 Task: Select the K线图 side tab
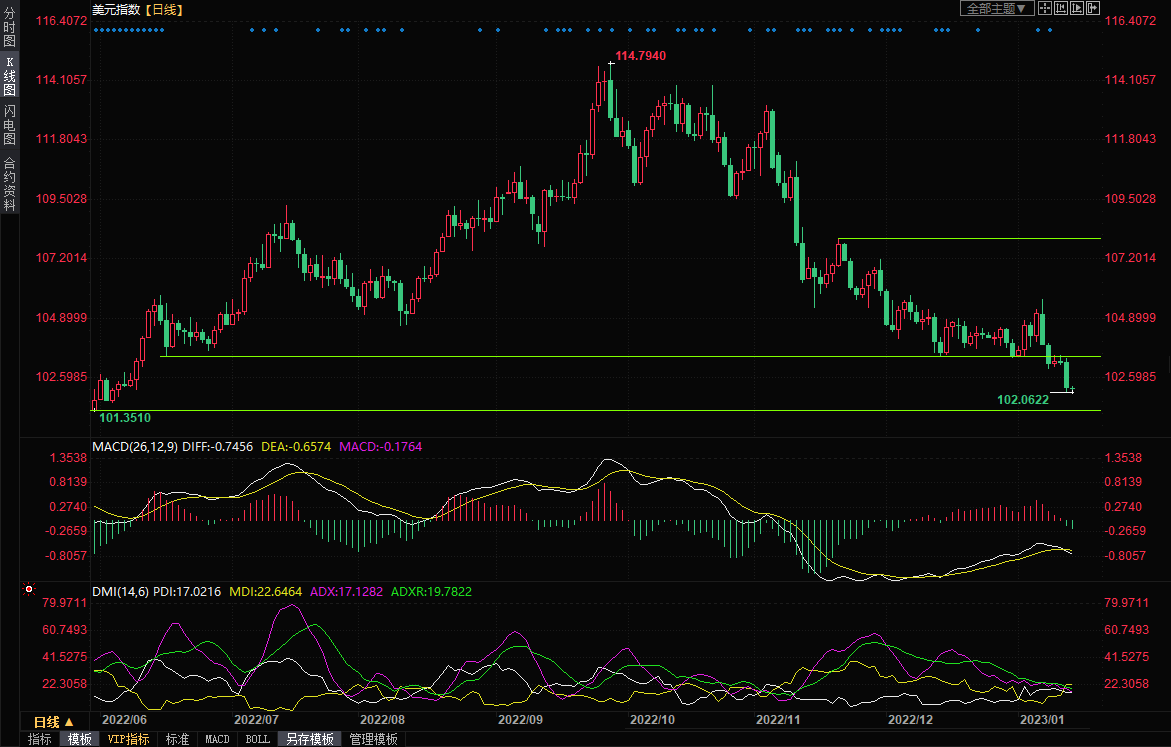point(9,75)
